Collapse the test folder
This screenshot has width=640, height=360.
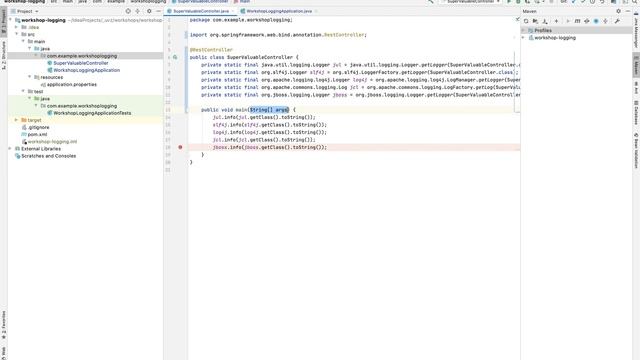click(23, 91)
